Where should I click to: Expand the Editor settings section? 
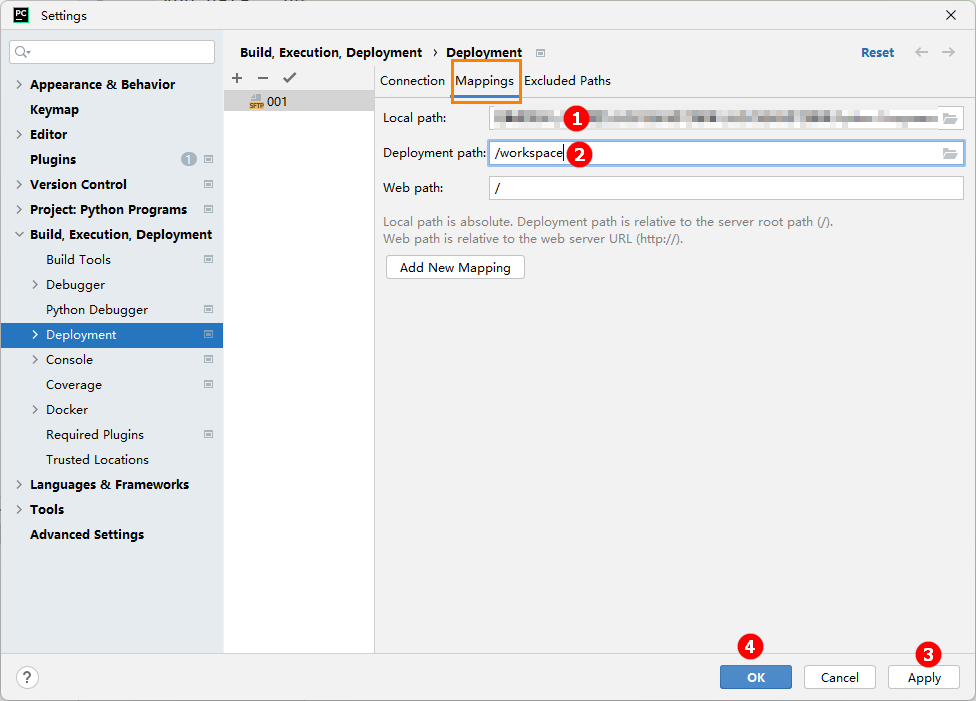click(x=19, y=135)
